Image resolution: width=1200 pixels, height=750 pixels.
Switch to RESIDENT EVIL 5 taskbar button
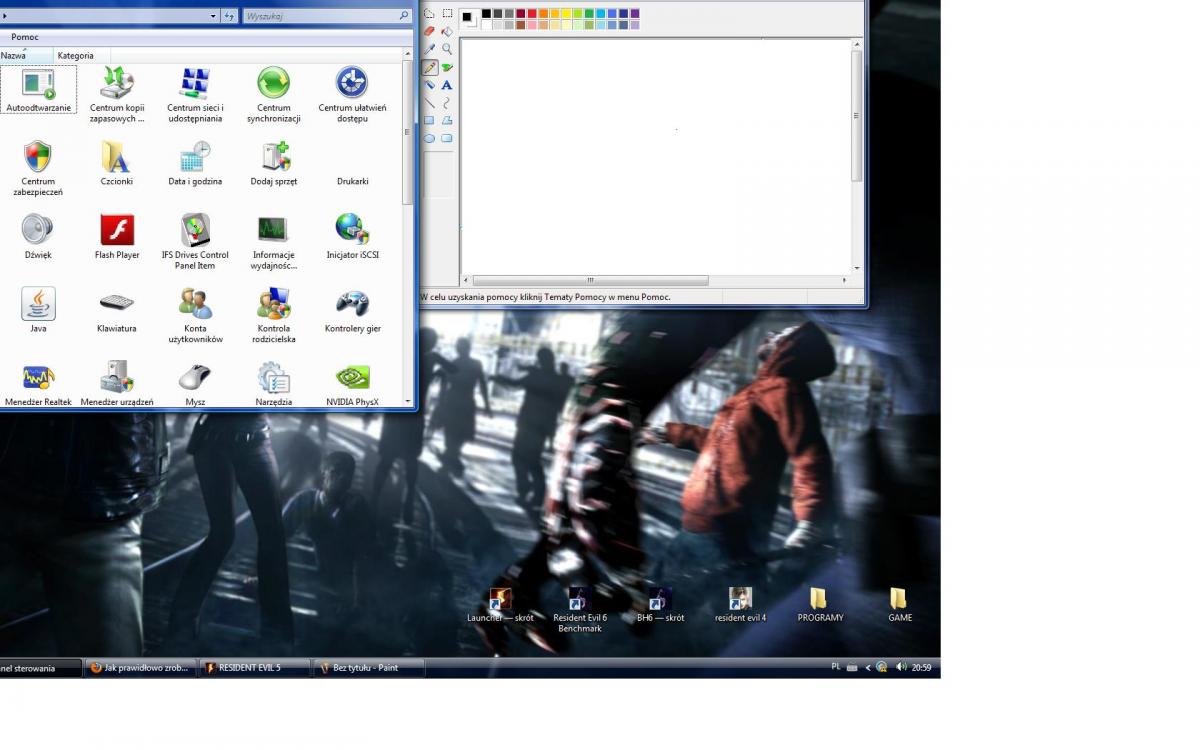coord(254,668)
